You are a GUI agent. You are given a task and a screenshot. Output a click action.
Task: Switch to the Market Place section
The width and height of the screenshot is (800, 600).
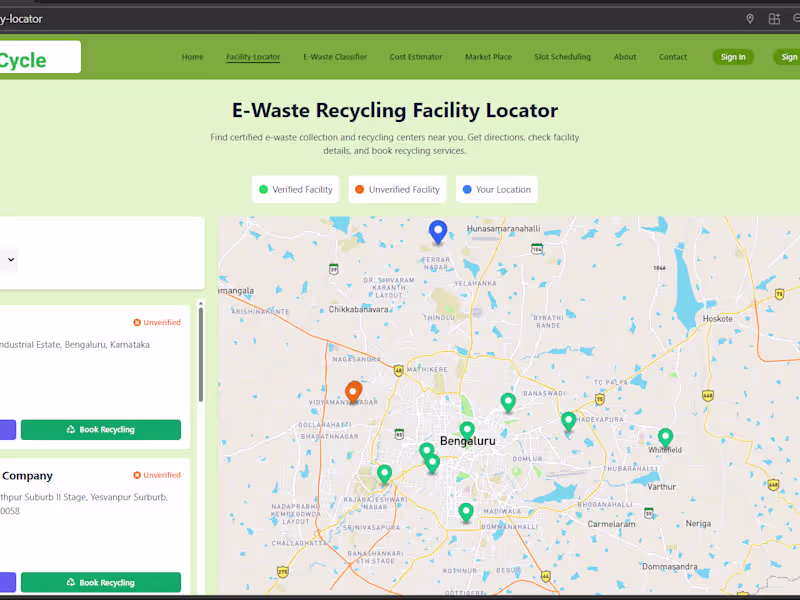click(x=488, y=57)
